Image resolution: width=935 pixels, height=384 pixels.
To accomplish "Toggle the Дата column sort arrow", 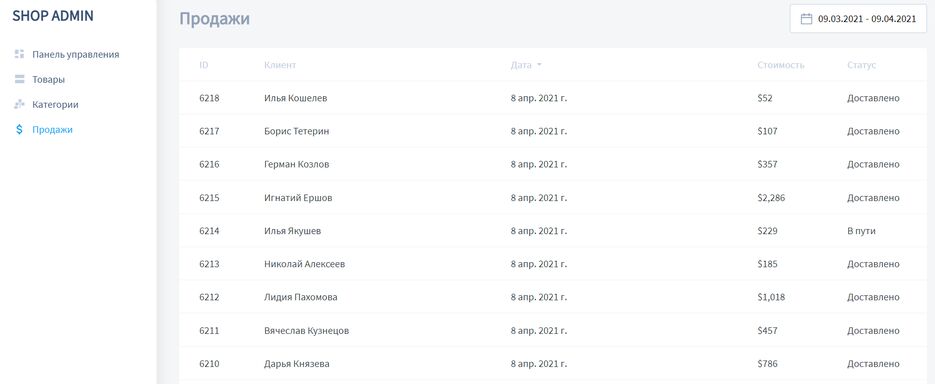I will pos(539,65).
